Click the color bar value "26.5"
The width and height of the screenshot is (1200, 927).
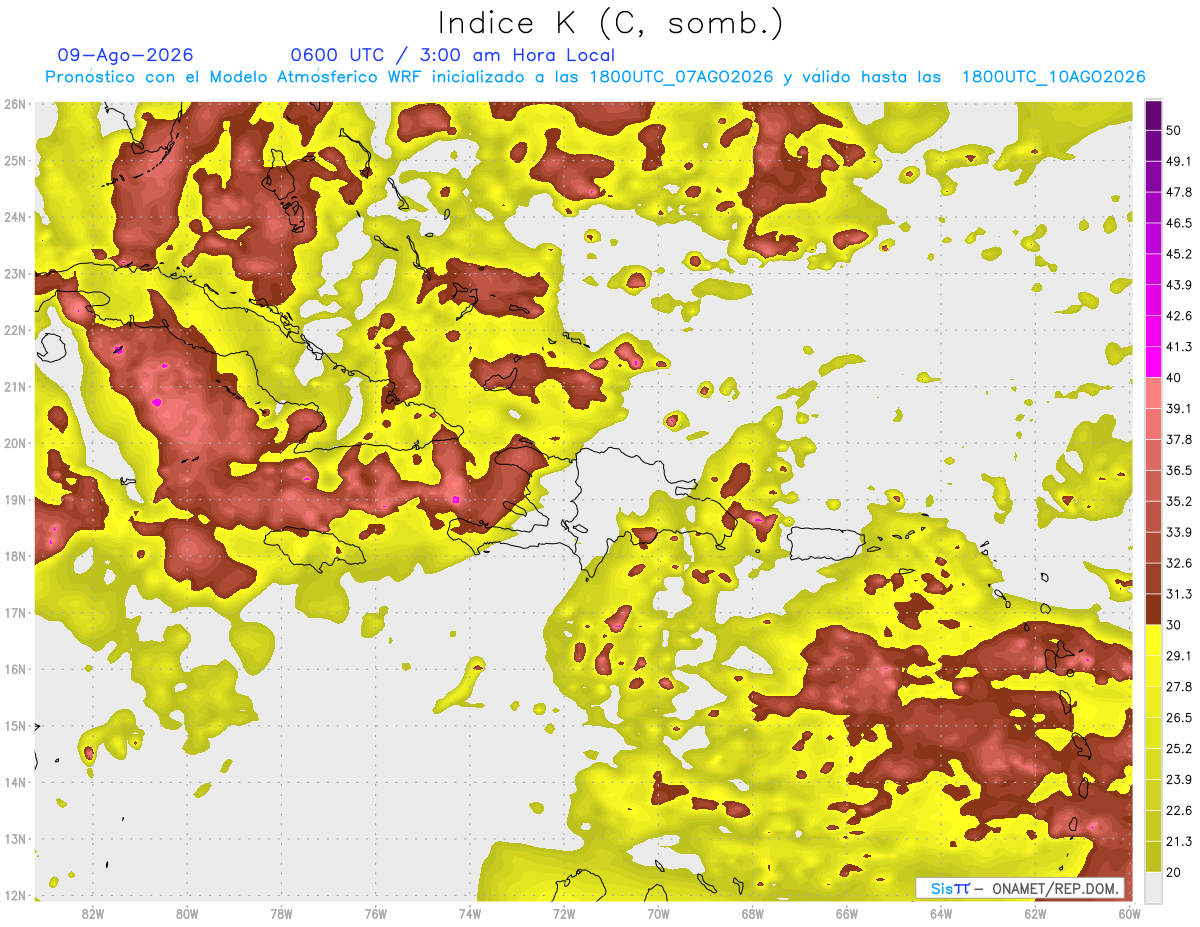pyautogui.click(x=1179, y=717)
